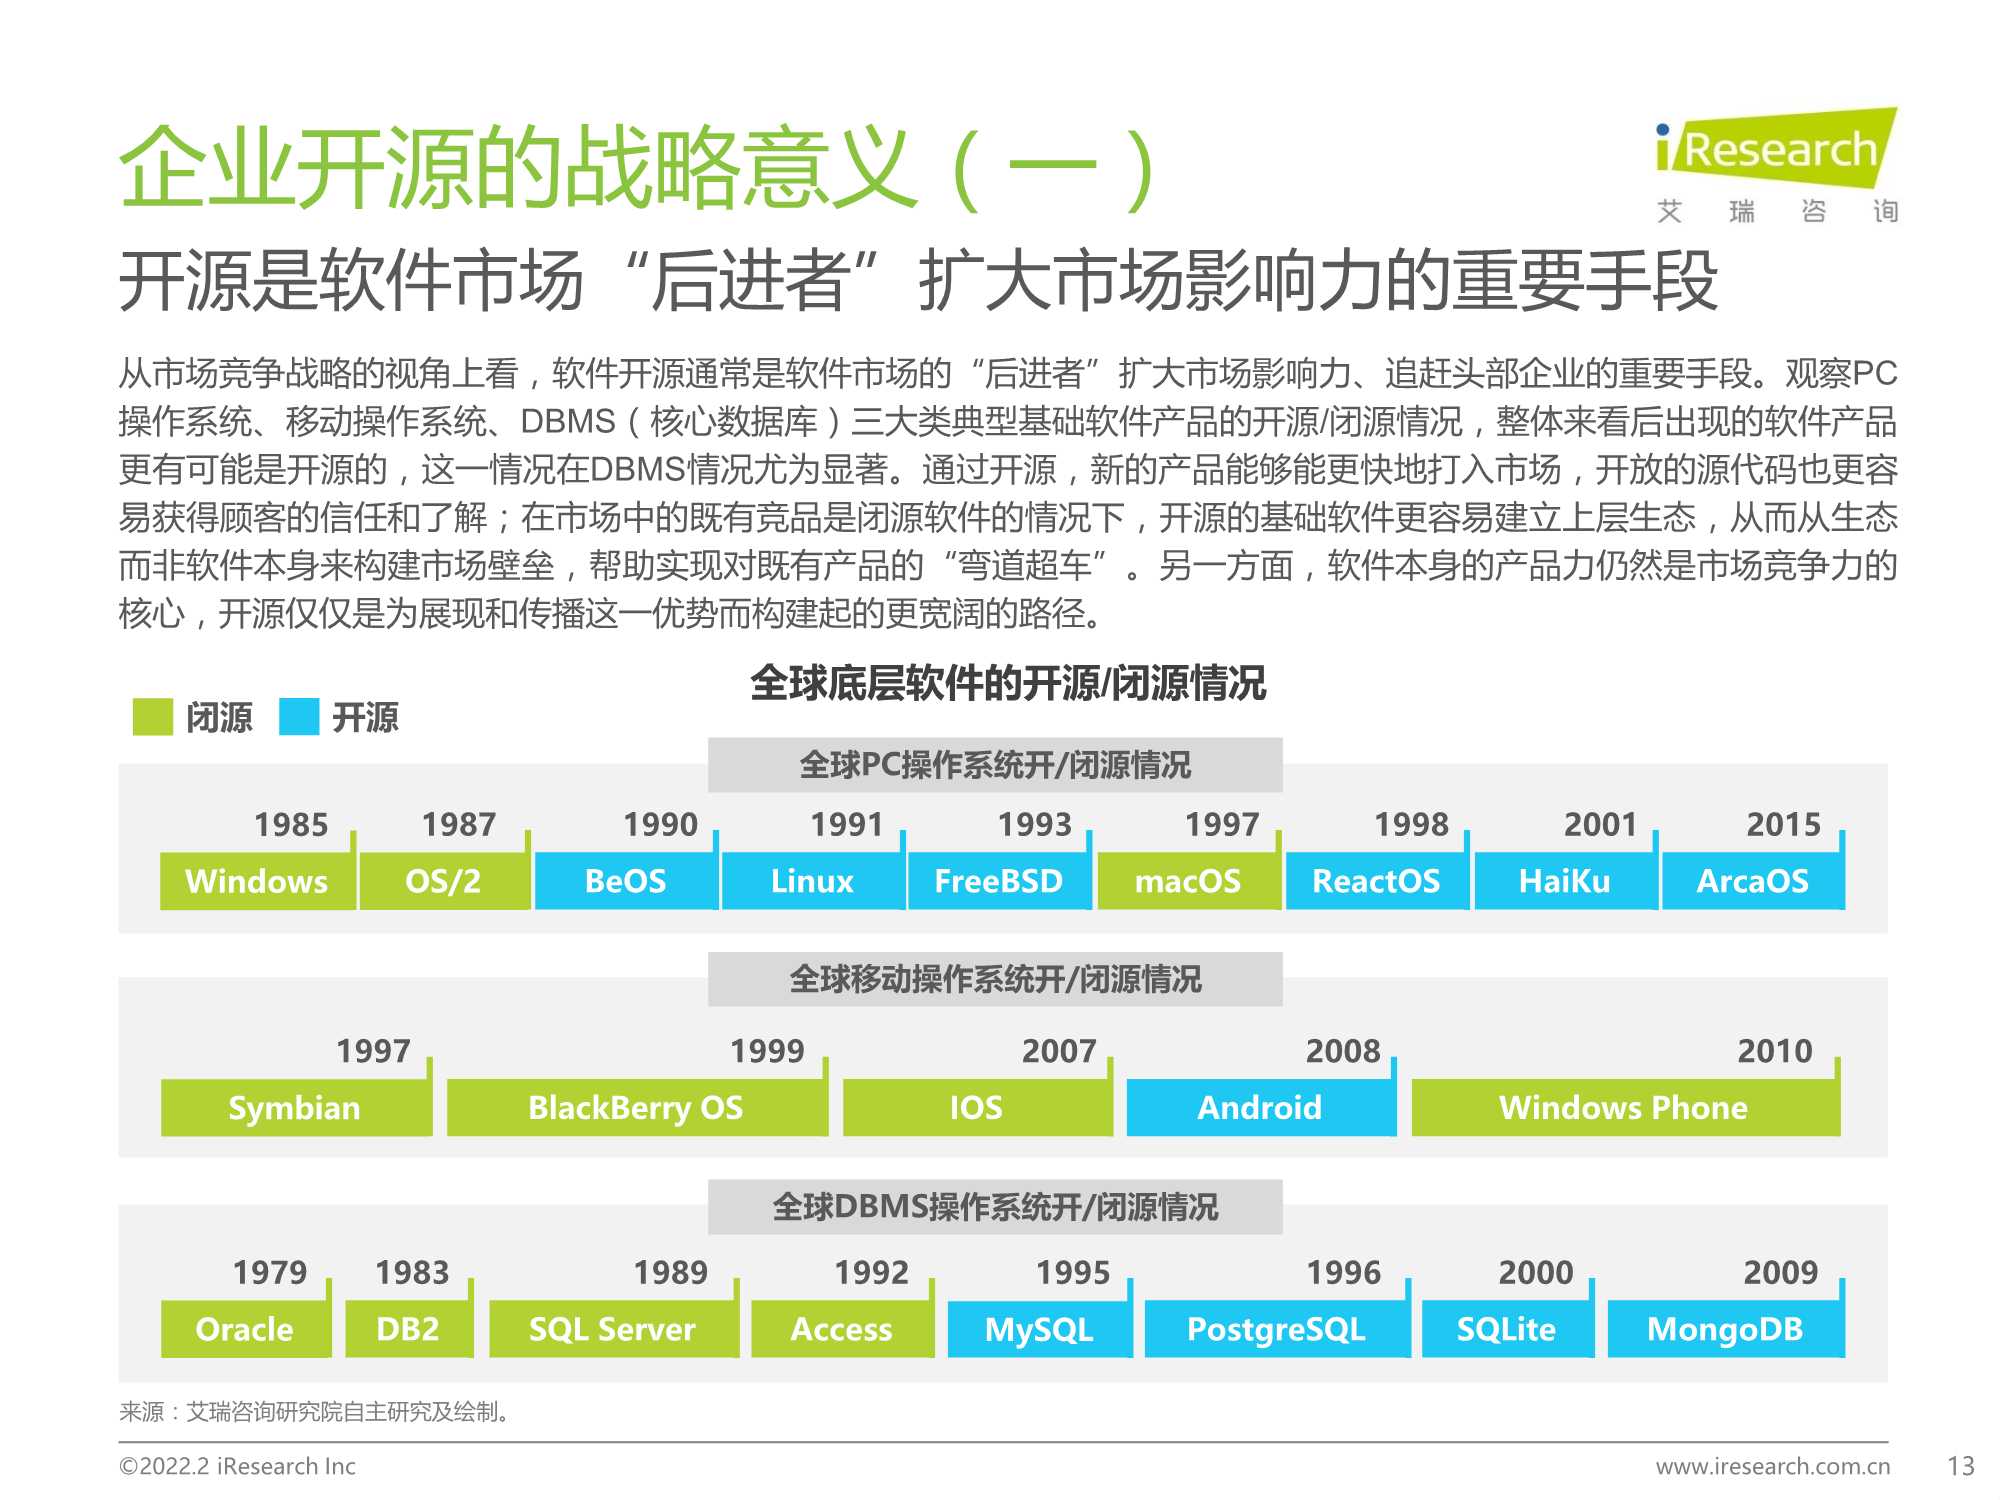Click the ©2022.2 iResearch Inc footer
2000x1500 pixels.
(237, 1466)
